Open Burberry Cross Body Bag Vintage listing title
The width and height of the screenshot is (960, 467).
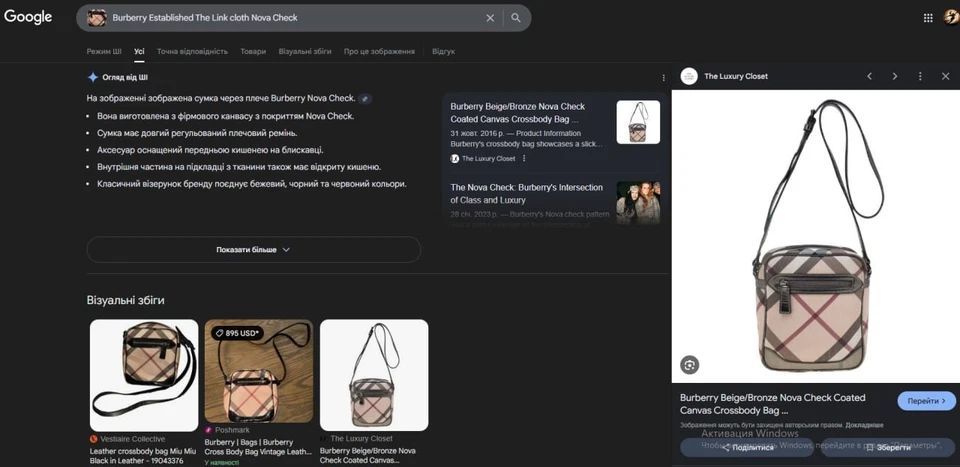(258, 447)
